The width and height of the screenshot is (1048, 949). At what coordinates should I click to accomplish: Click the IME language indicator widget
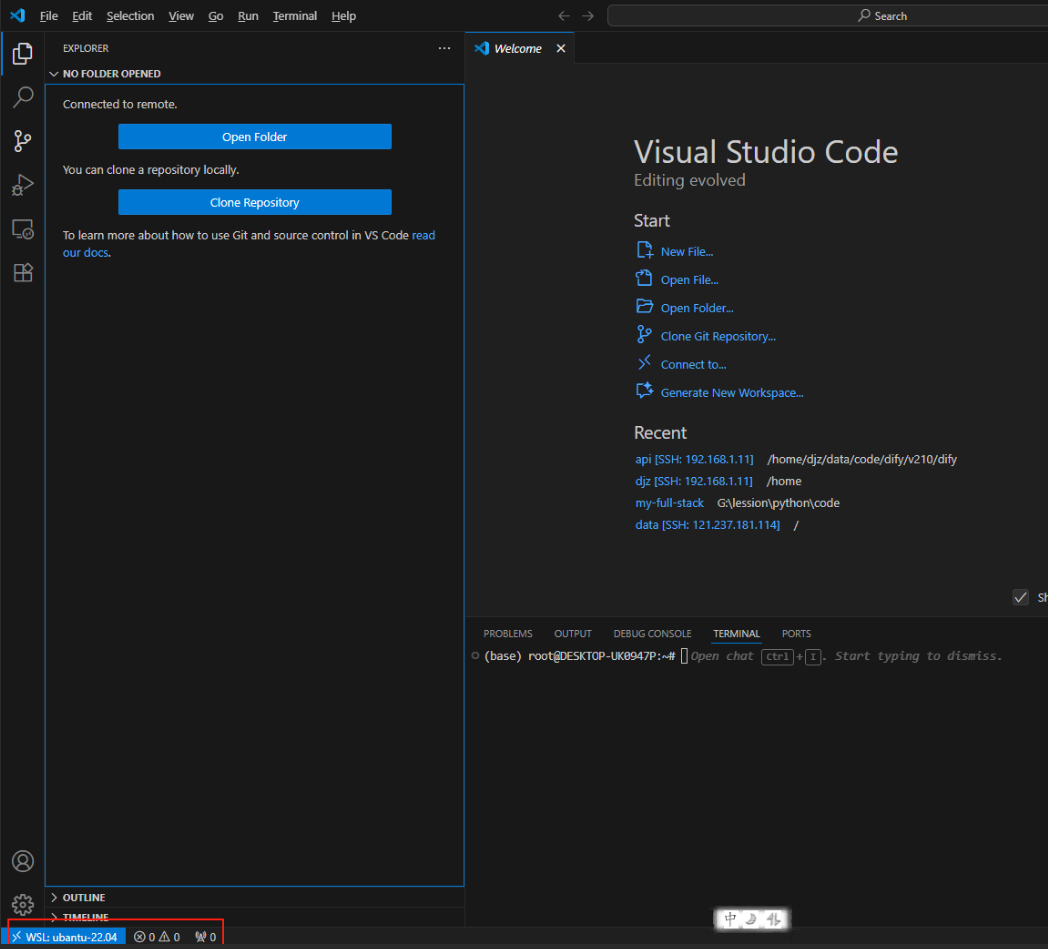(x=751, y=919)
